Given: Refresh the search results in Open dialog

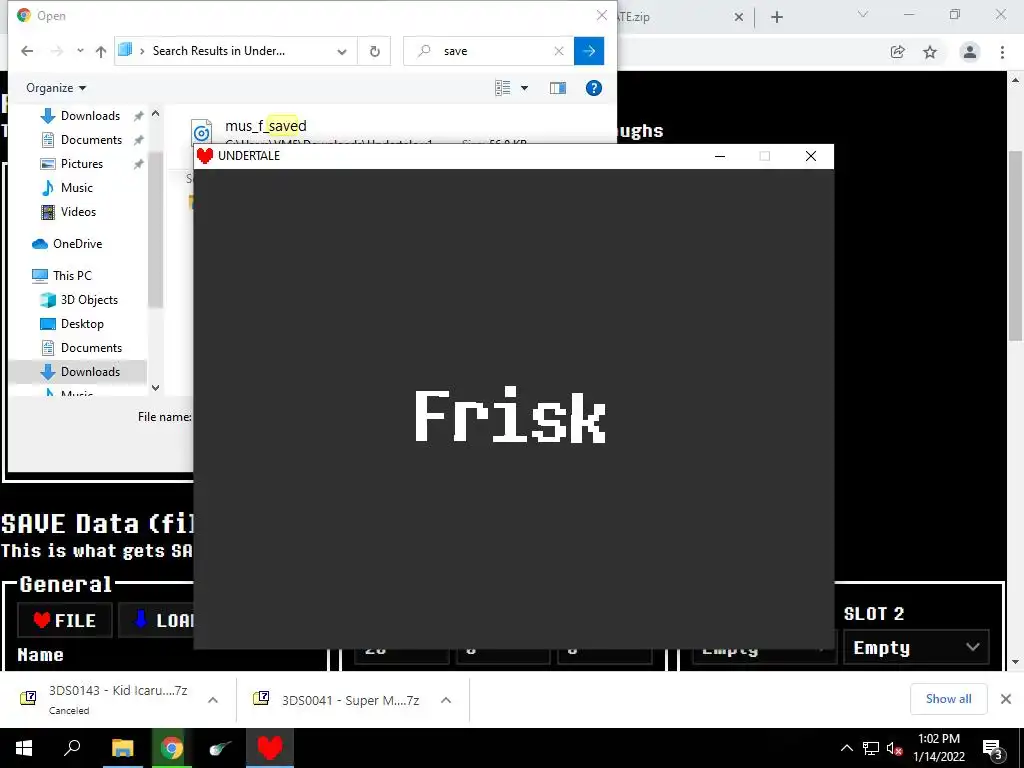Looking at the screenshot, I should 374,51.
